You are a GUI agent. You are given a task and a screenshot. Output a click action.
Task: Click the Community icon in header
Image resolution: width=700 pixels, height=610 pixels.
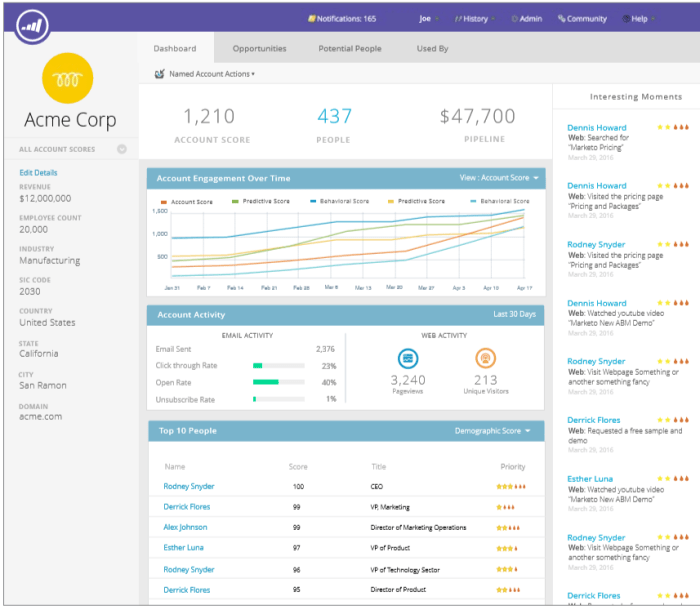(x=562, y=18)
